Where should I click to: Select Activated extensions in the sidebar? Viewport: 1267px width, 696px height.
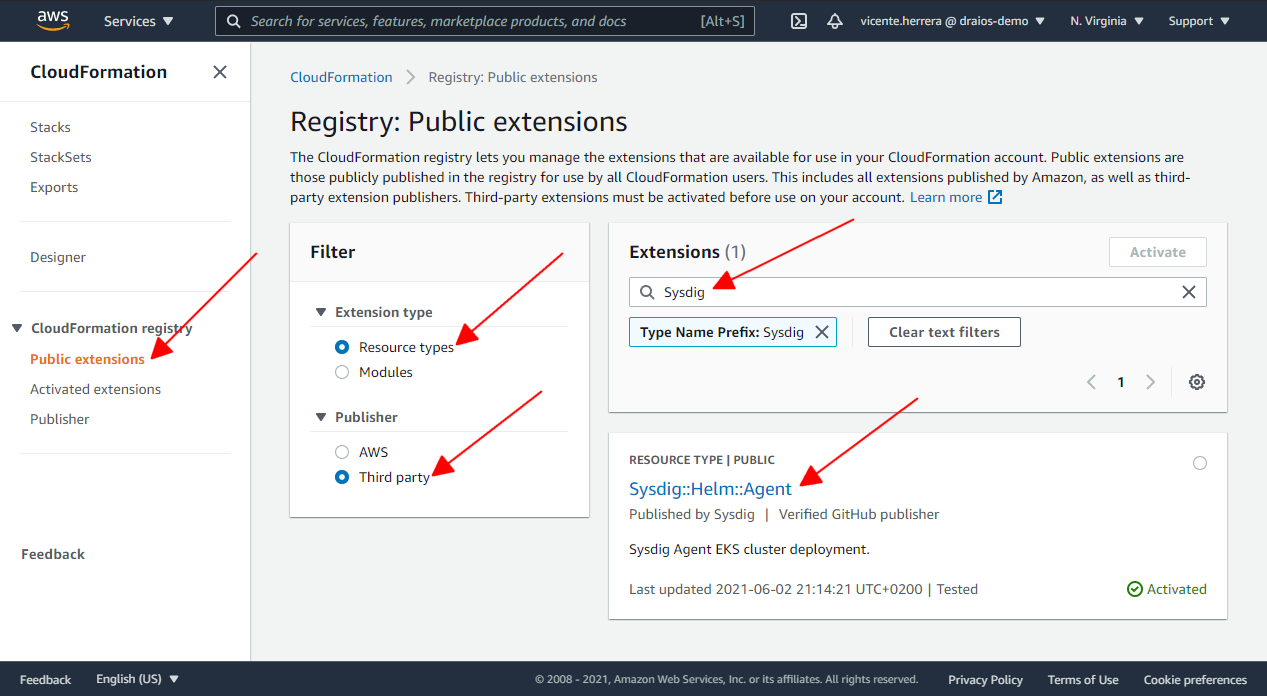pyautogui.click(x=95, y=388)
